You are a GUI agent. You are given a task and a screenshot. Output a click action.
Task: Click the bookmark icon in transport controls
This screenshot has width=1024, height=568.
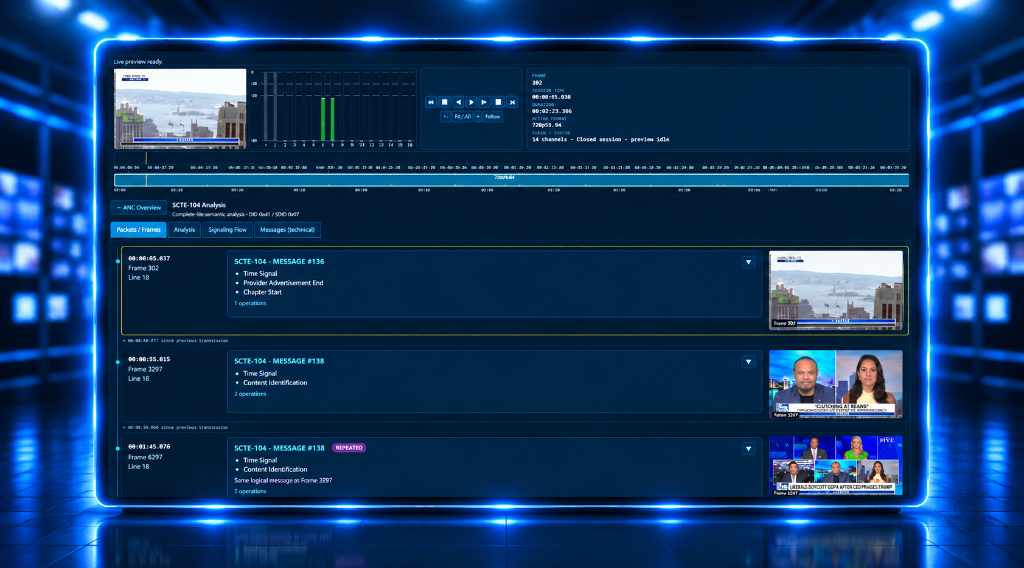tap(445, 102)
